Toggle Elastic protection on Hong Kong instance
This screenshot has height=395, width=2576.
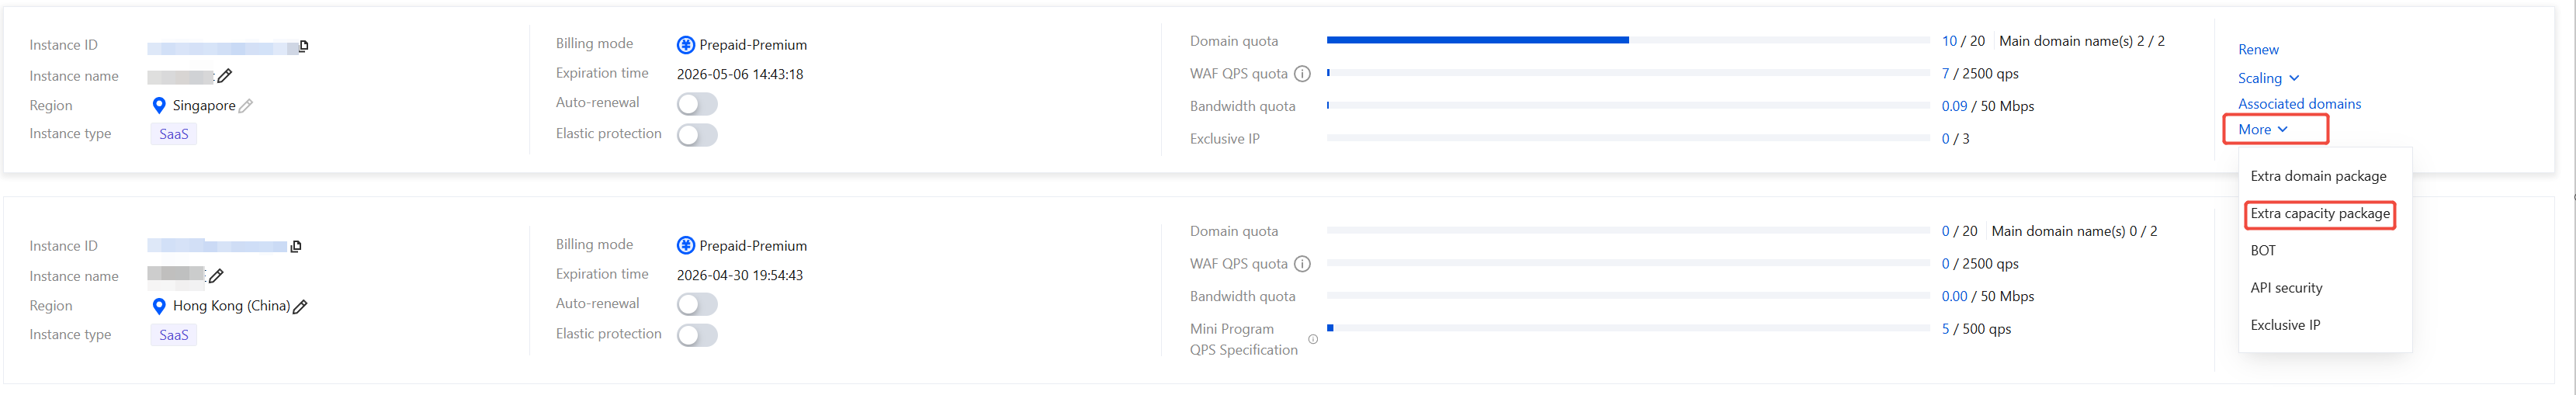[697, 335]
